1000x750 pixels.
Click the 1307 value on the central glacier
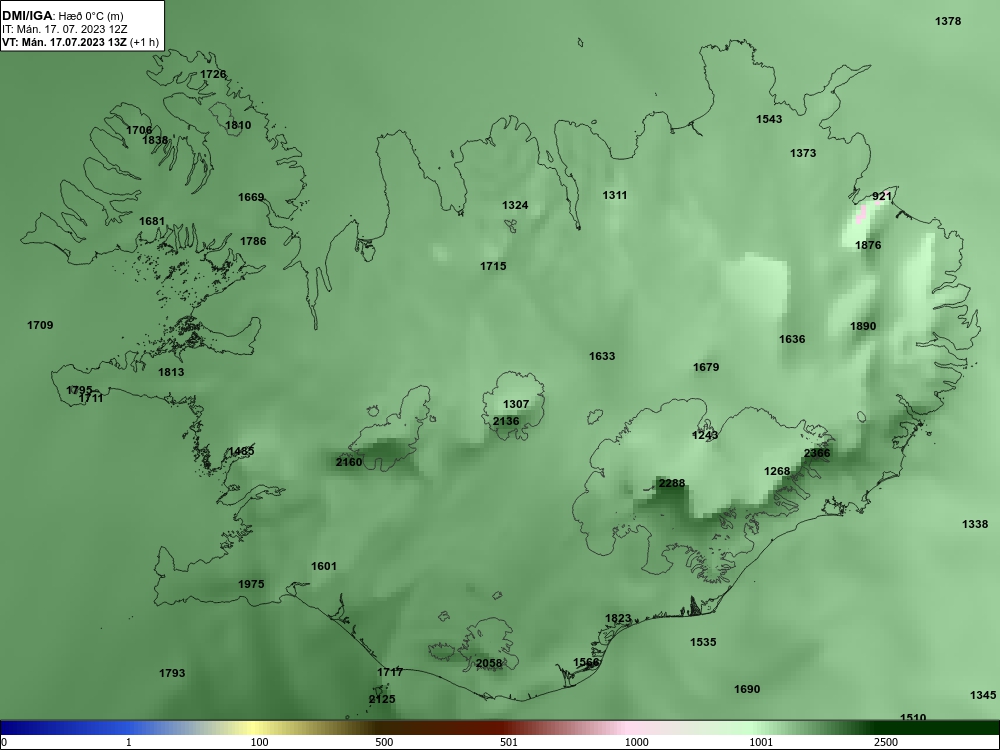(516, 404)
